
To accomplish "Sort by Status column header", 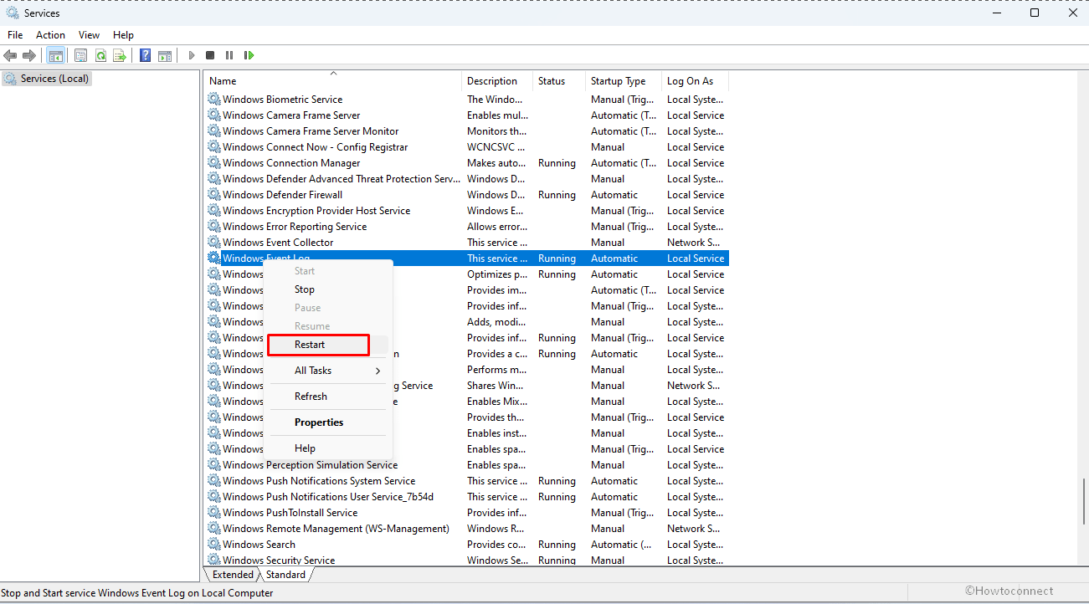I will tap(558, 81).
